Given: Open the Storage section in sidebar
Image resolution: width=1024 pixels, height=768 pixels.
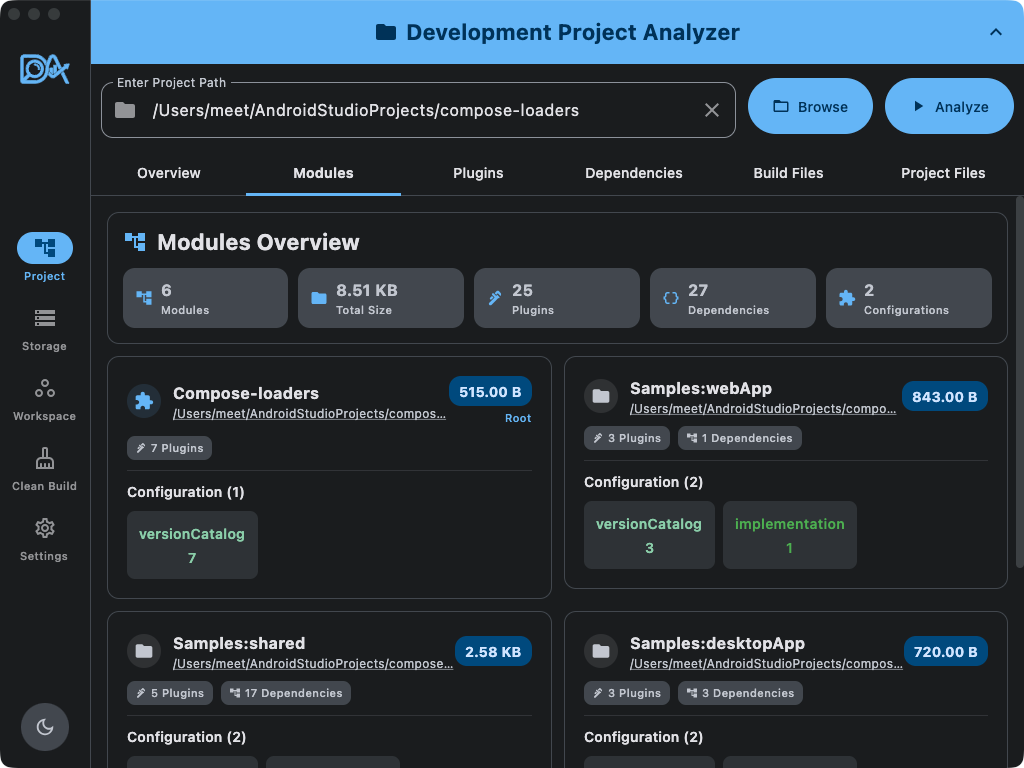Looking at the screenshot, I should [44, 330].
